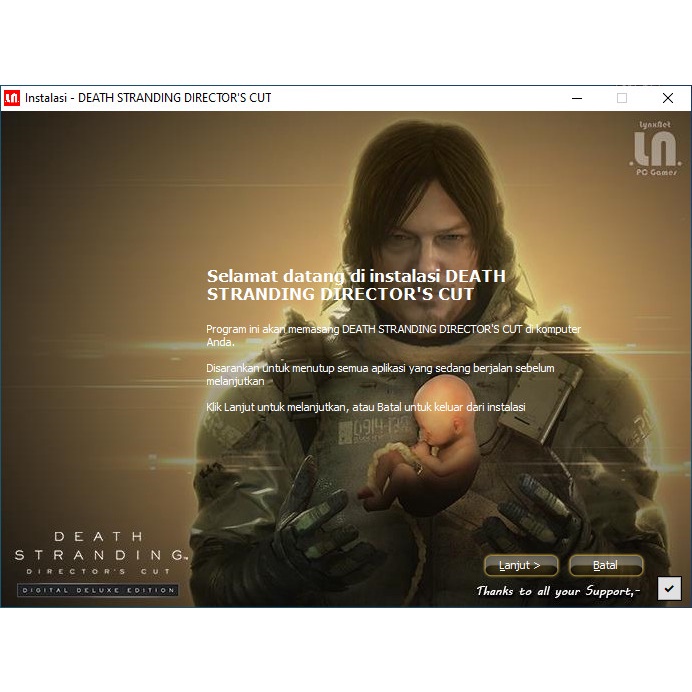
Task: Click the Lanjut button to continue installation
Action: coord(520,565)
